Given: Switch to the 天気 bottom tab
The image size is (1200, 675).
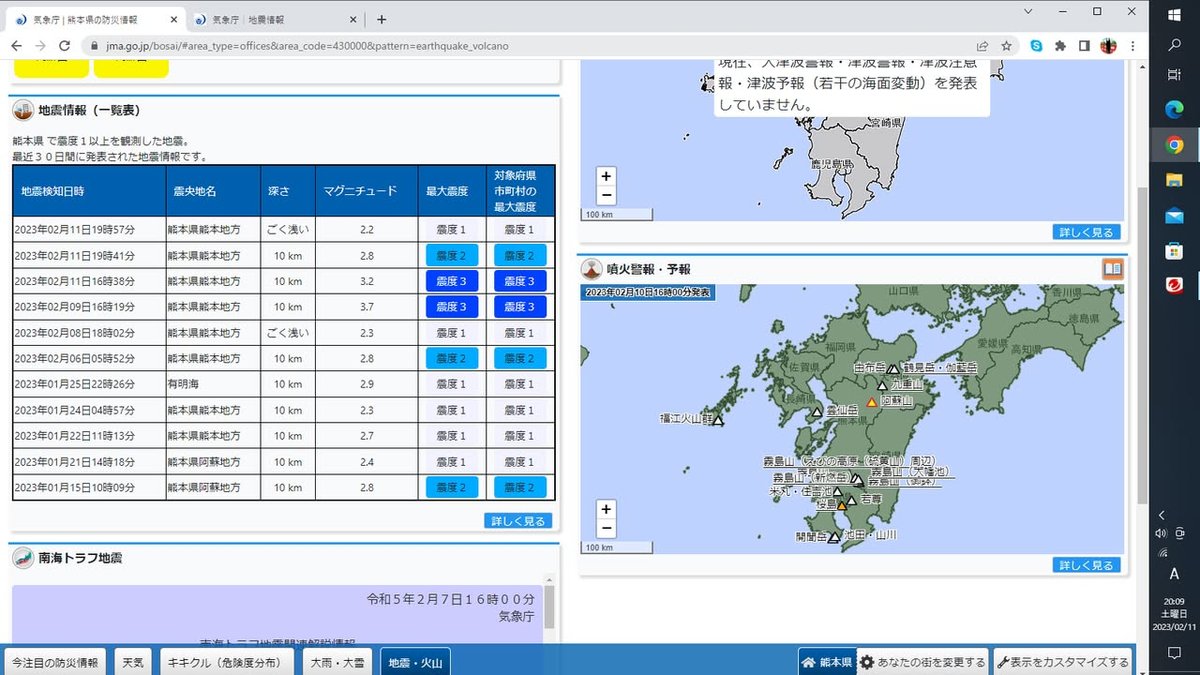Looking at the screenshot, I should pos(132,662).
